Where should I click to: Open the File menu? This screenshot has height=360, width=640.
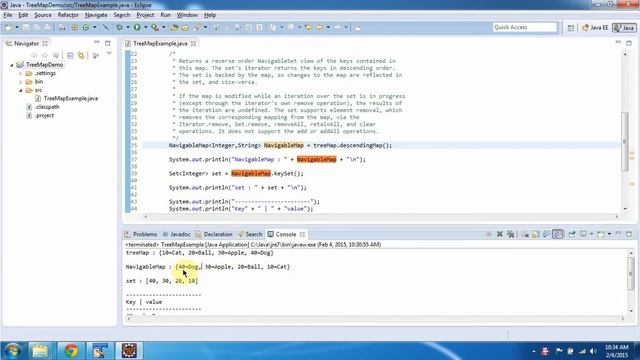click(x=8, y=15)
